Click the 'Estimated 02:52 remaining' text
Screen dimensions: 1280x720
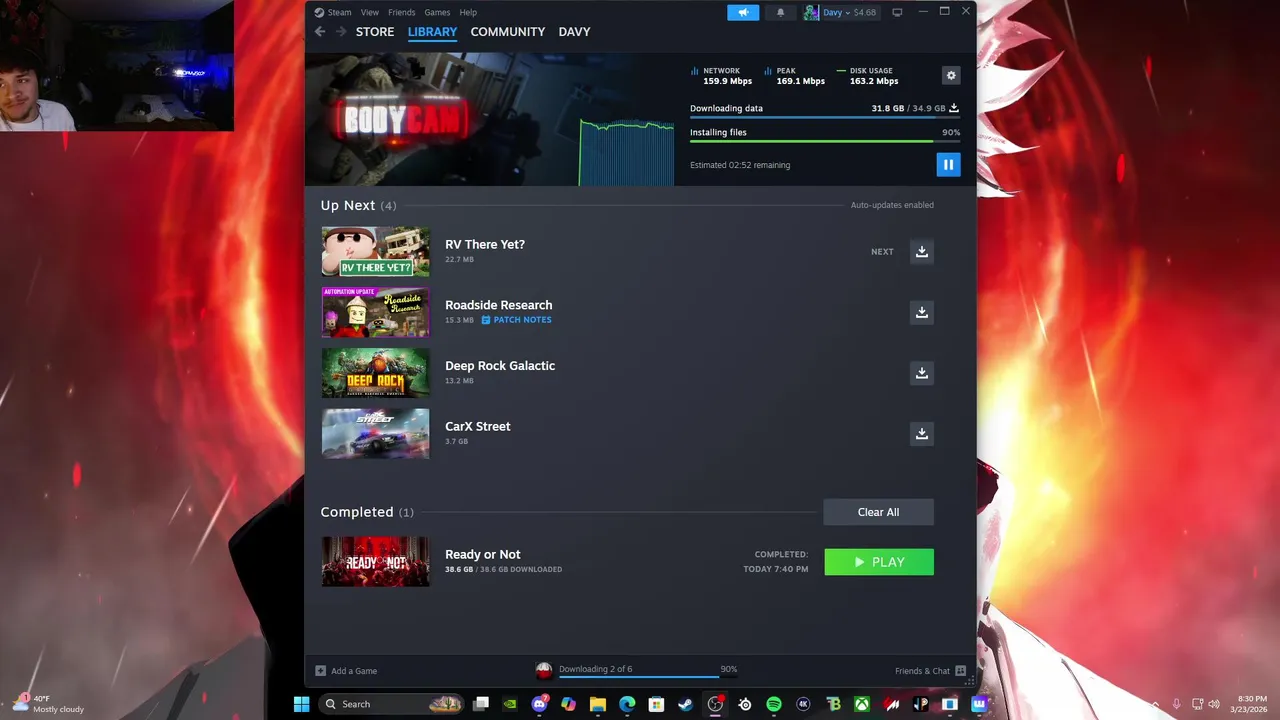pos(740,165)
